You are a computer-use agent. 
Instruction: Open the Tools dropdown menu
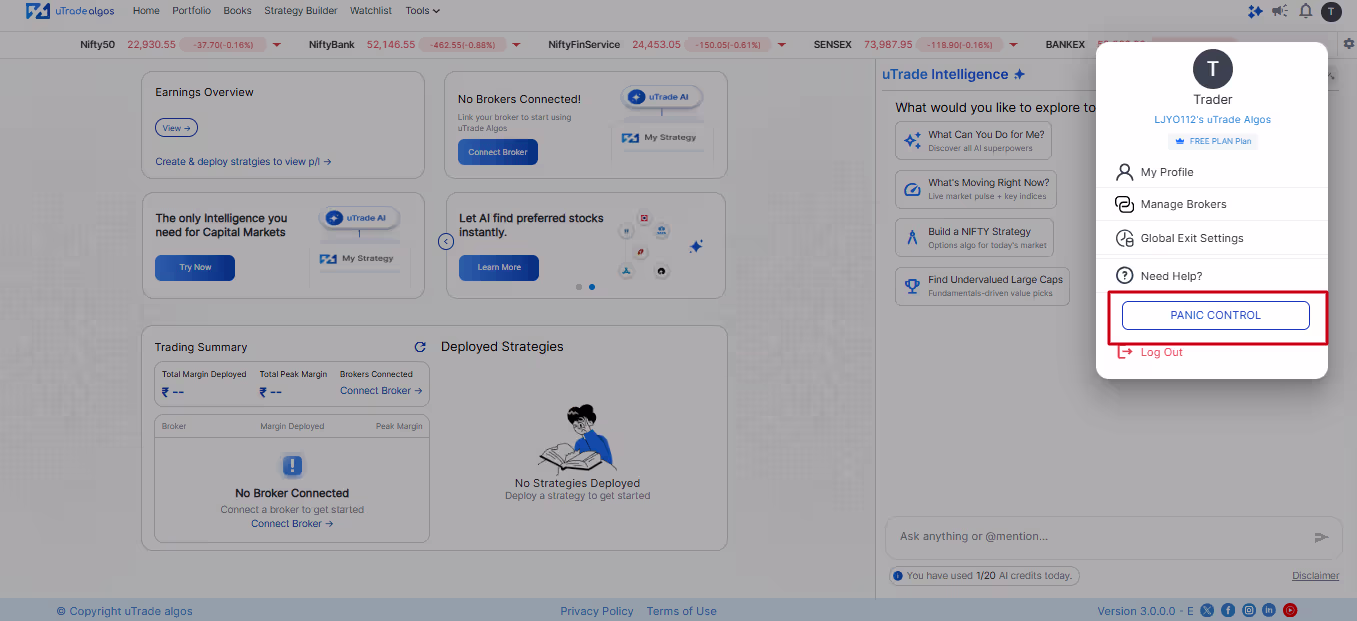tap(423, 11)
